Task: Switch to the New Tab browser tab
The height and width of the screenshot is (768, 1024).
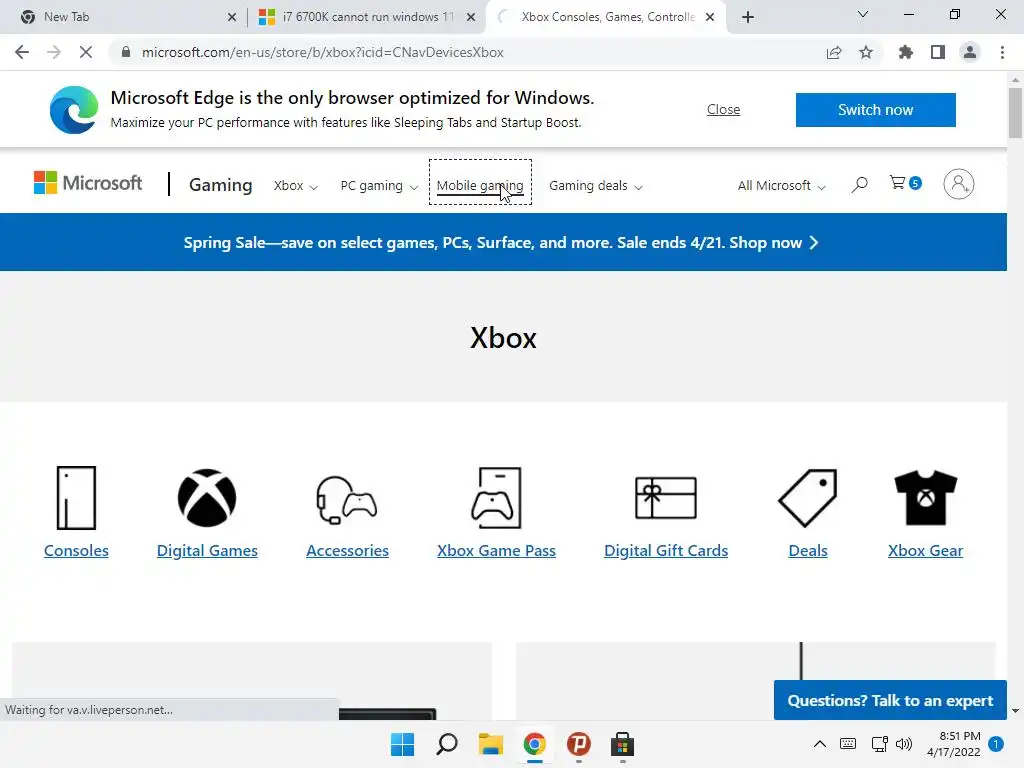Action: tap(123, 17)
